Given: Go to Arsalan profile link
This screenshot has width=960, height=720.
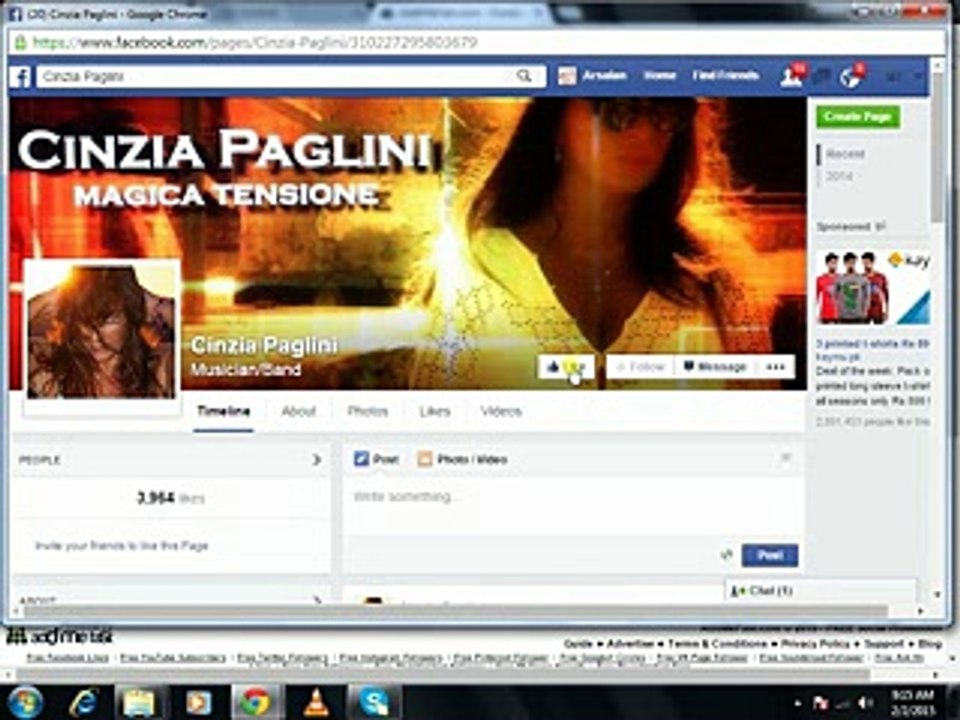Looking at the screenshot, I should 604,75.
